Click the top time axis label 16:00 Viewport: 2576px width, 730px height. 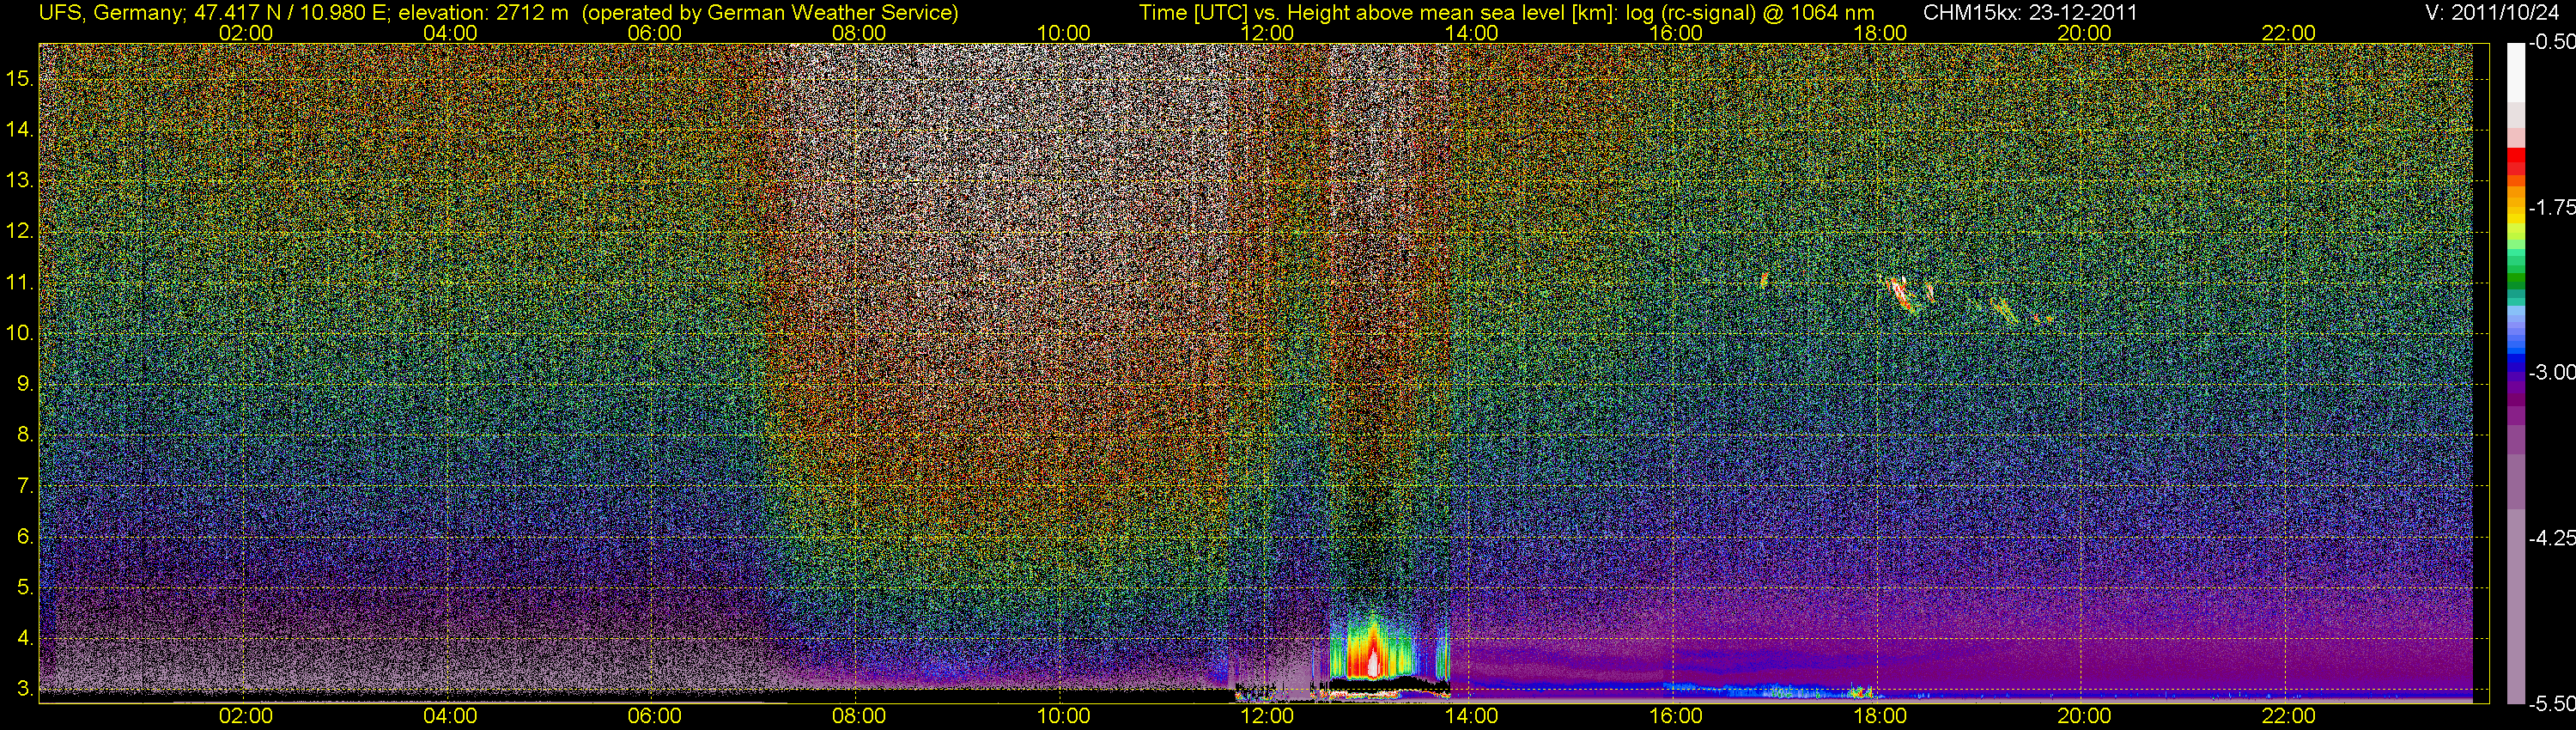click(1676, 33)
